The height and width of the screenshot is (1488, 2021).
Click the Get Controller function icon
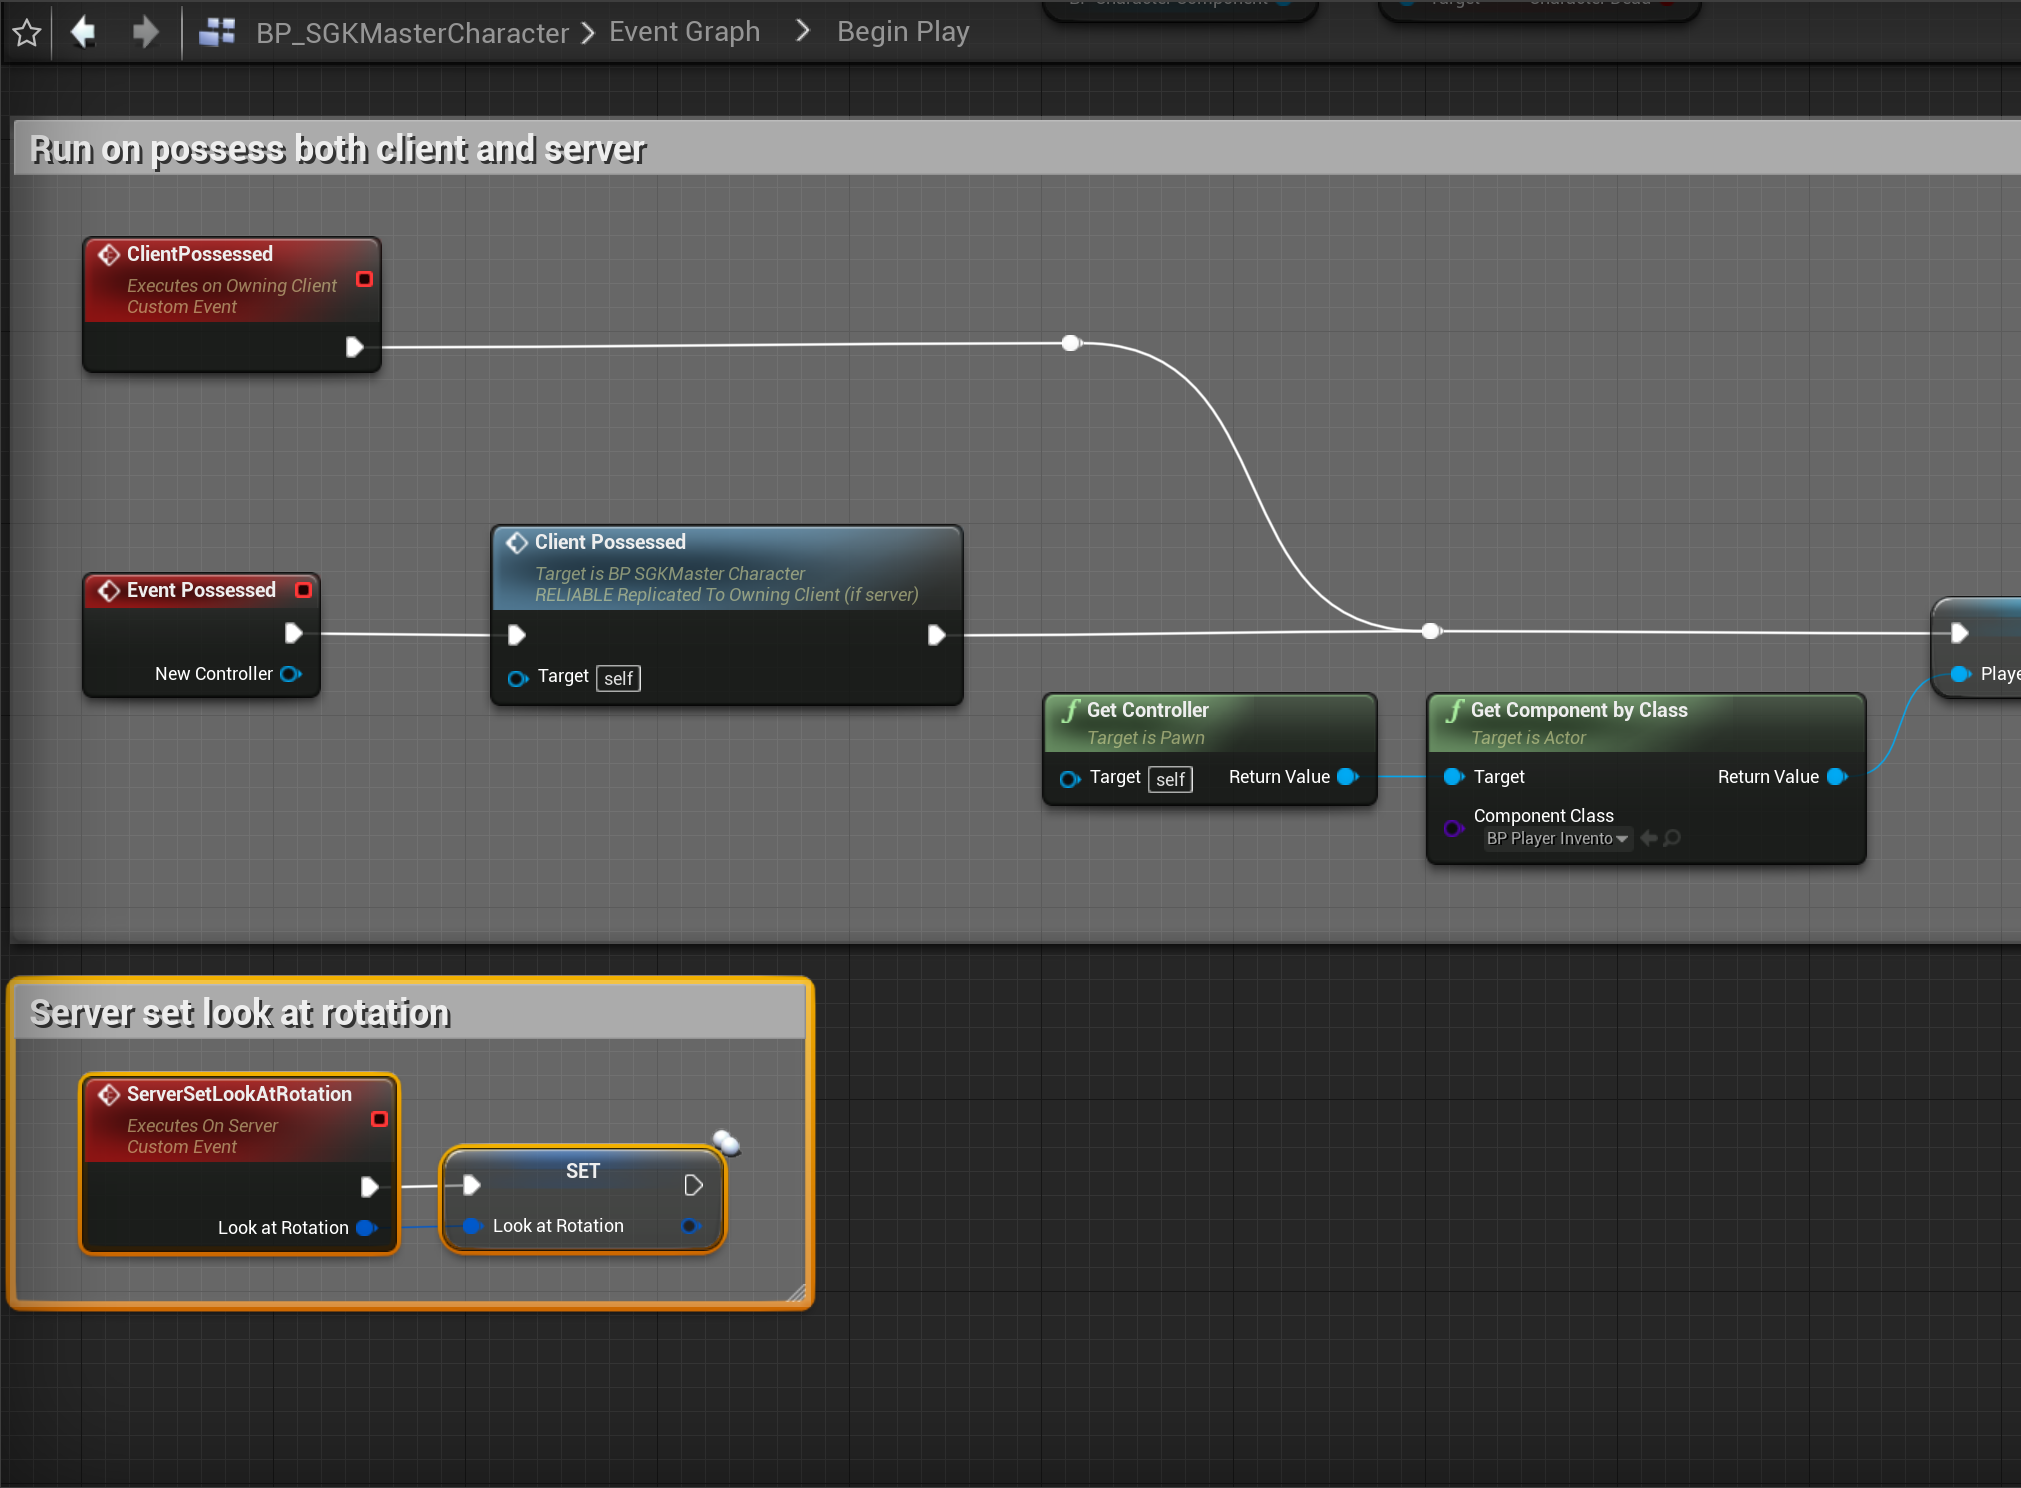coord(1071,710)
